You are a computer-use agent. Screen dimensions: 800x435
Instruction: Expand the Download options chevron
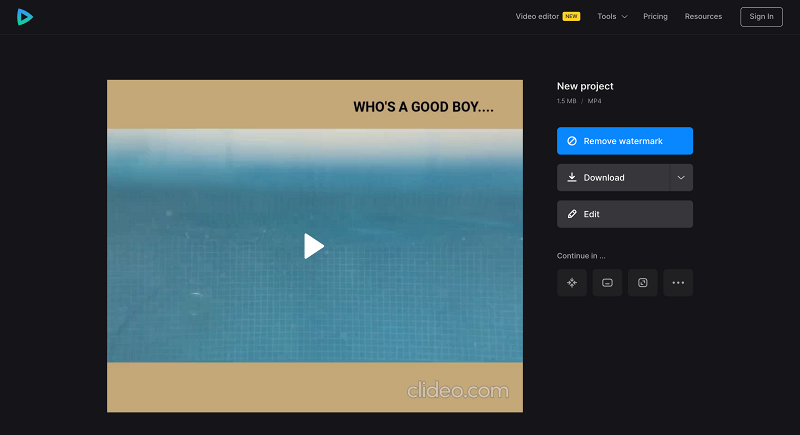pos(681,177)
